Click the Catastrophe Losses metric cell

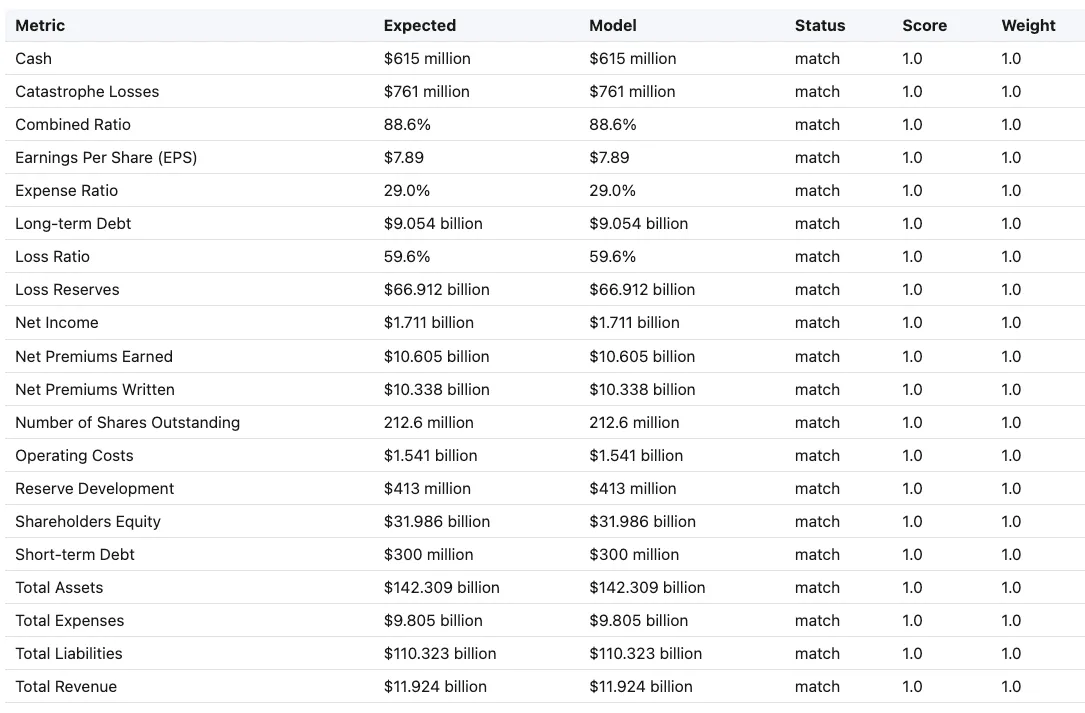(87, 91)
